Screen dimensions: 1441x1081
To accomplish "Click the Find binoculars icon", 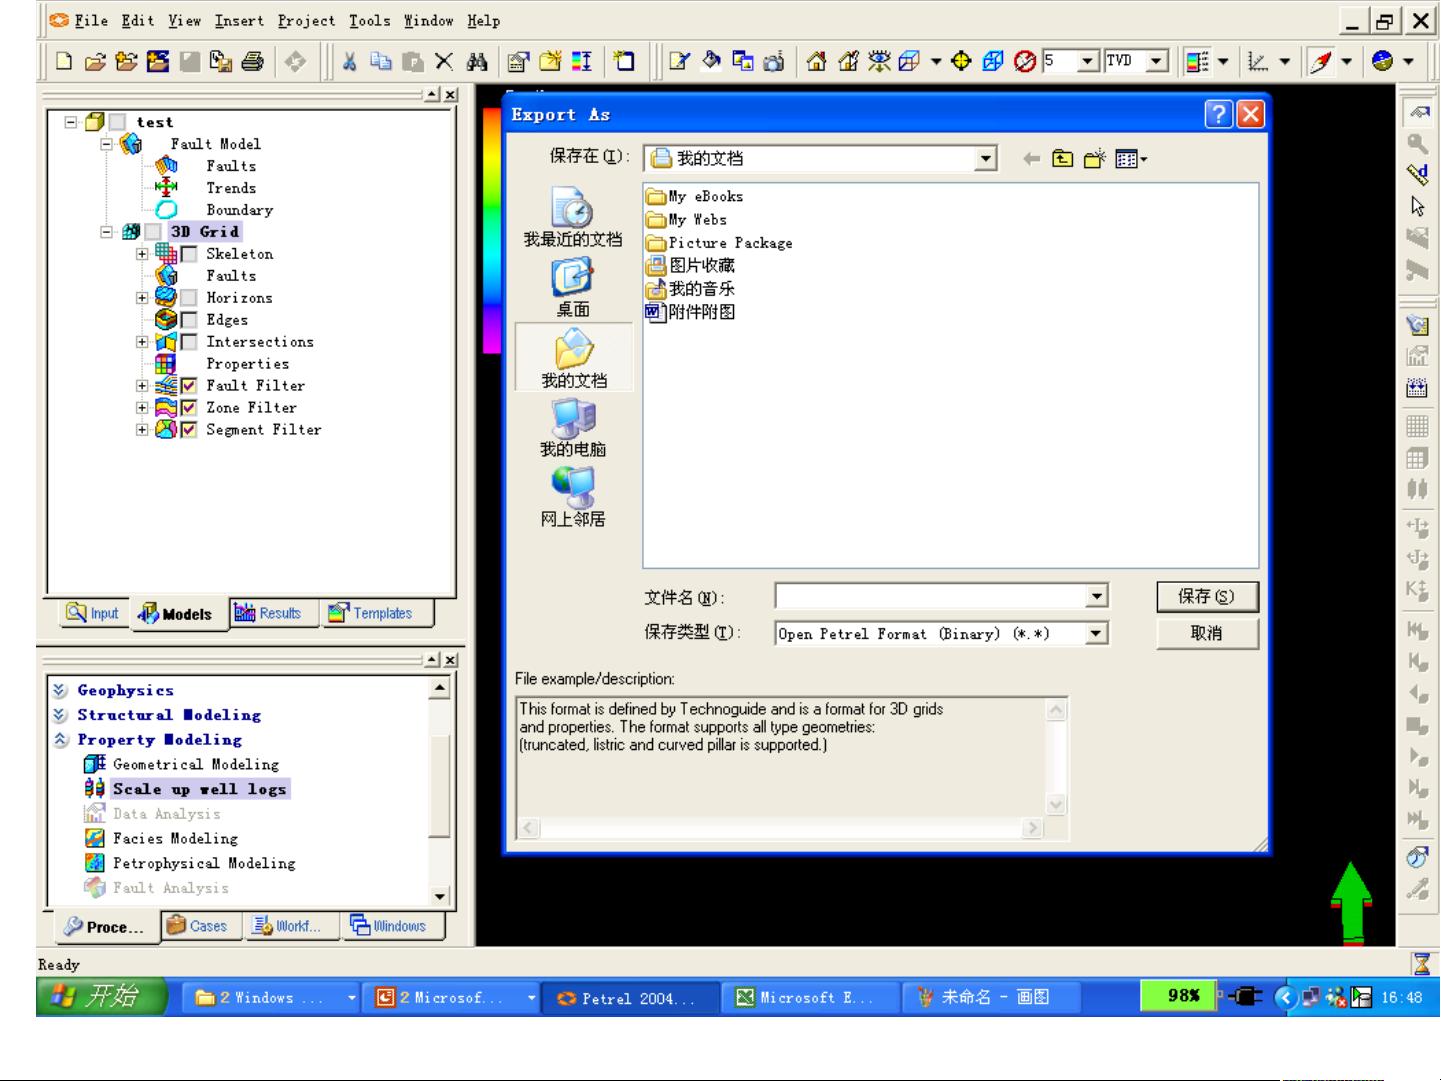I will (x=477, y=62).
